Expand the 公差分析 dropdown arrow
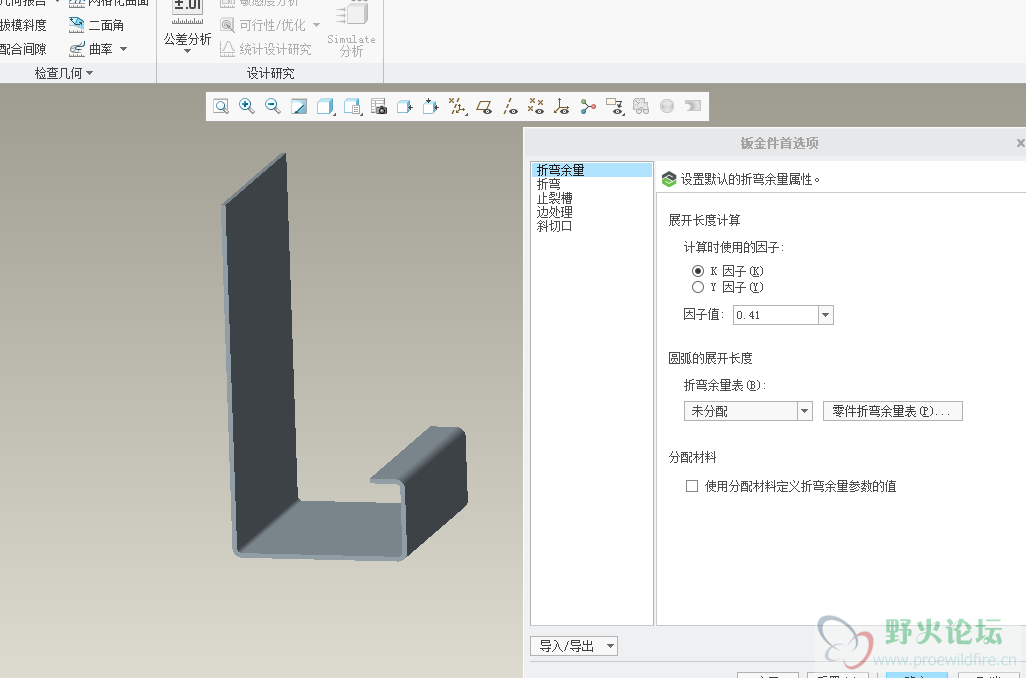Image resolution: width=1026 pixels, height=678 pixels. (x=187, y=51)
